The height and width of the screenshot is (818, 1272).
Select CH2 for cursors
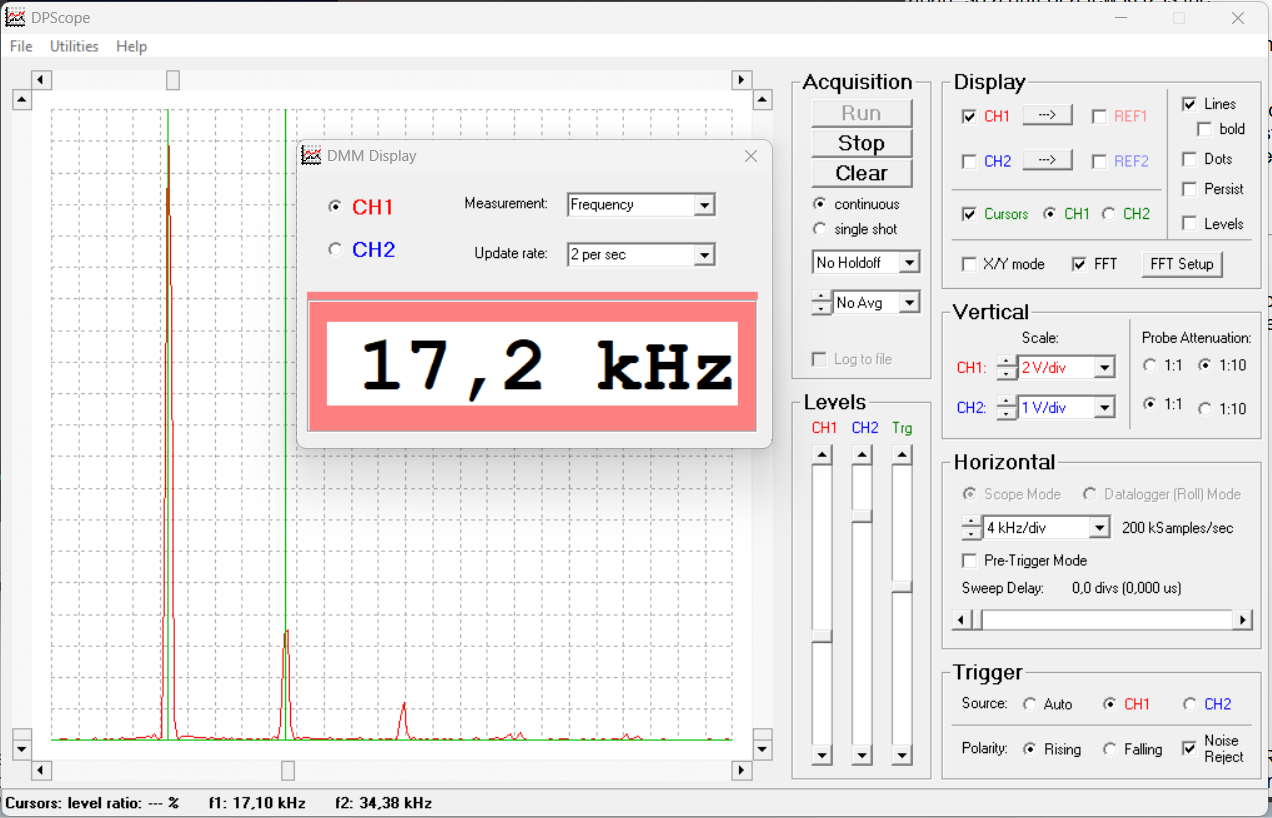point(1109,214)
